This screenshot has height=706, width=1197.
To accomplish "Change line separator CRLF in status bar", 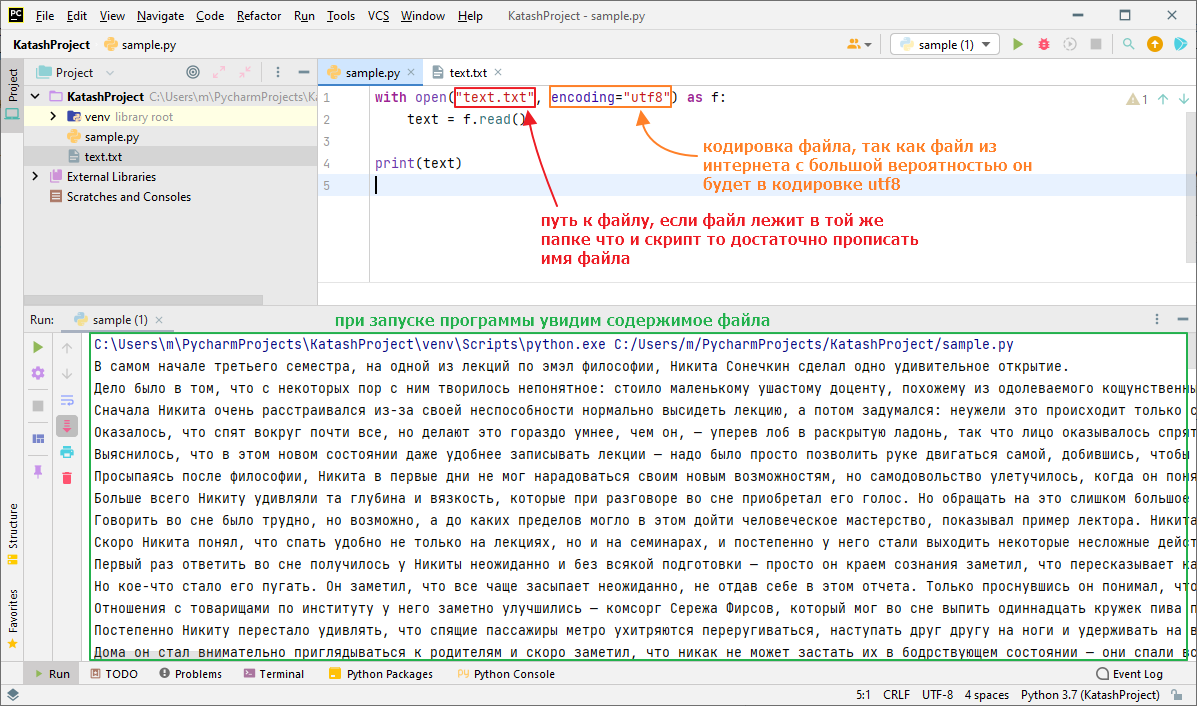I will pos(896,695).
